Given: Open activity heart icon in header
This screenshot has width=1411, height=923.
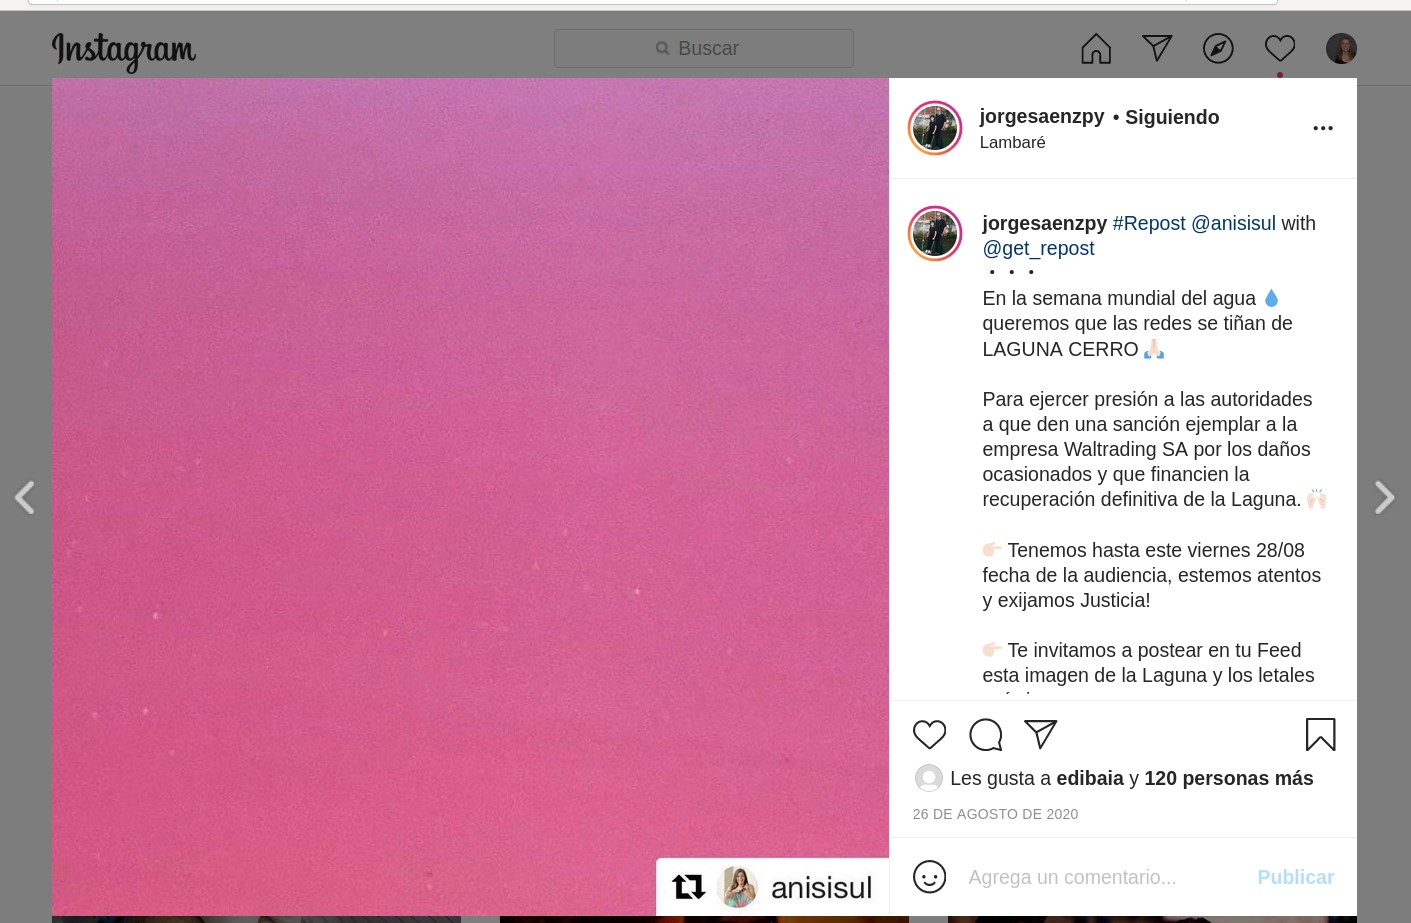Looking at the screenshot, I should tap(1280, 48).
